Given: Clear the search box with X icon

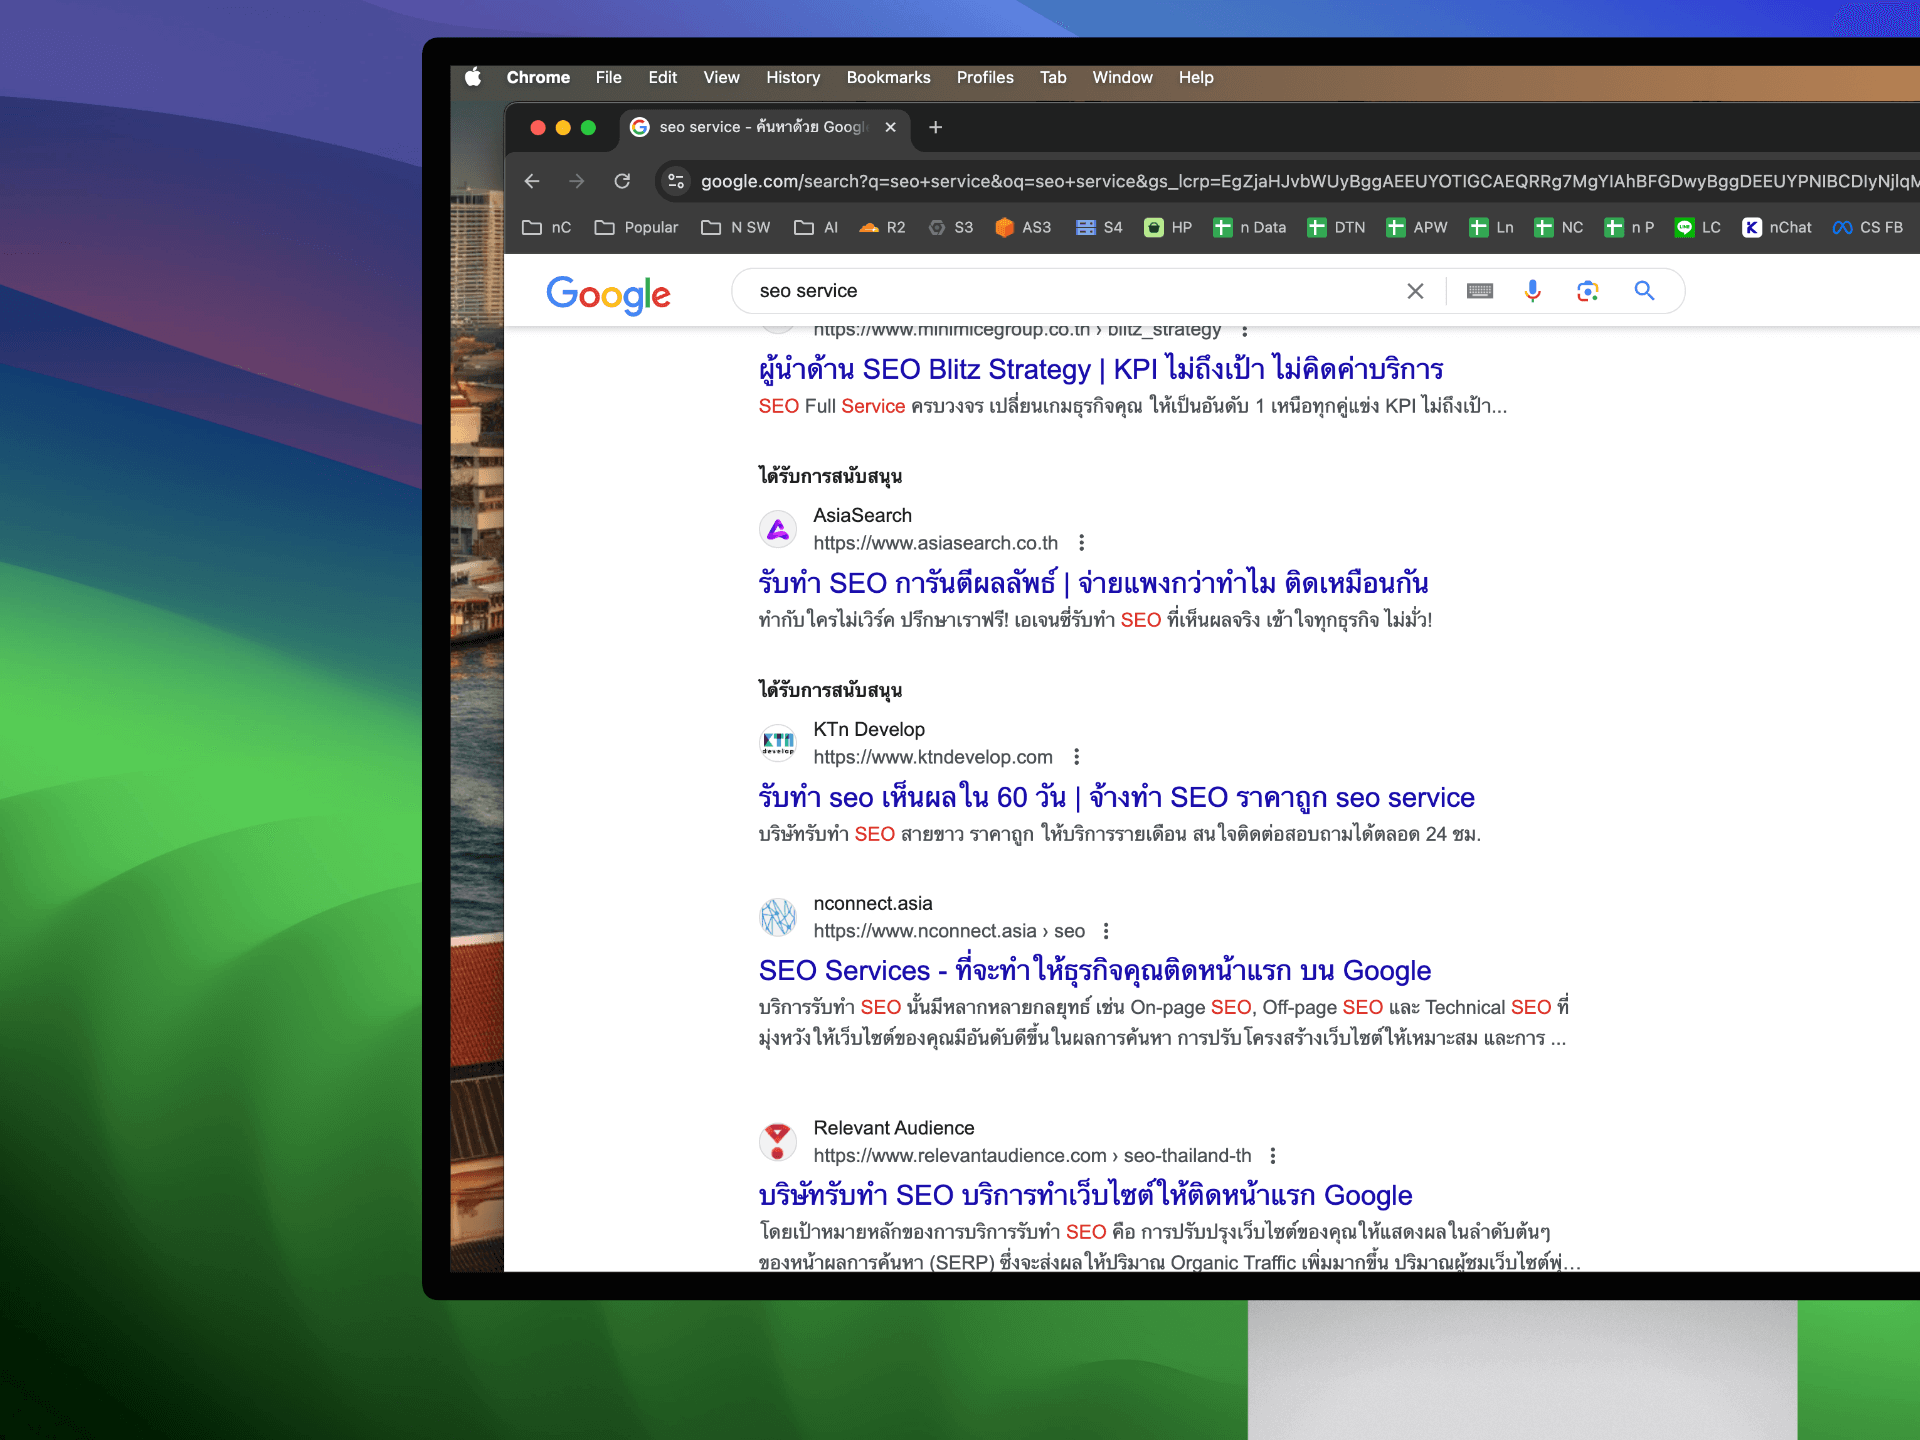Looking at the screenshot, I should (x=1415, y=291).
